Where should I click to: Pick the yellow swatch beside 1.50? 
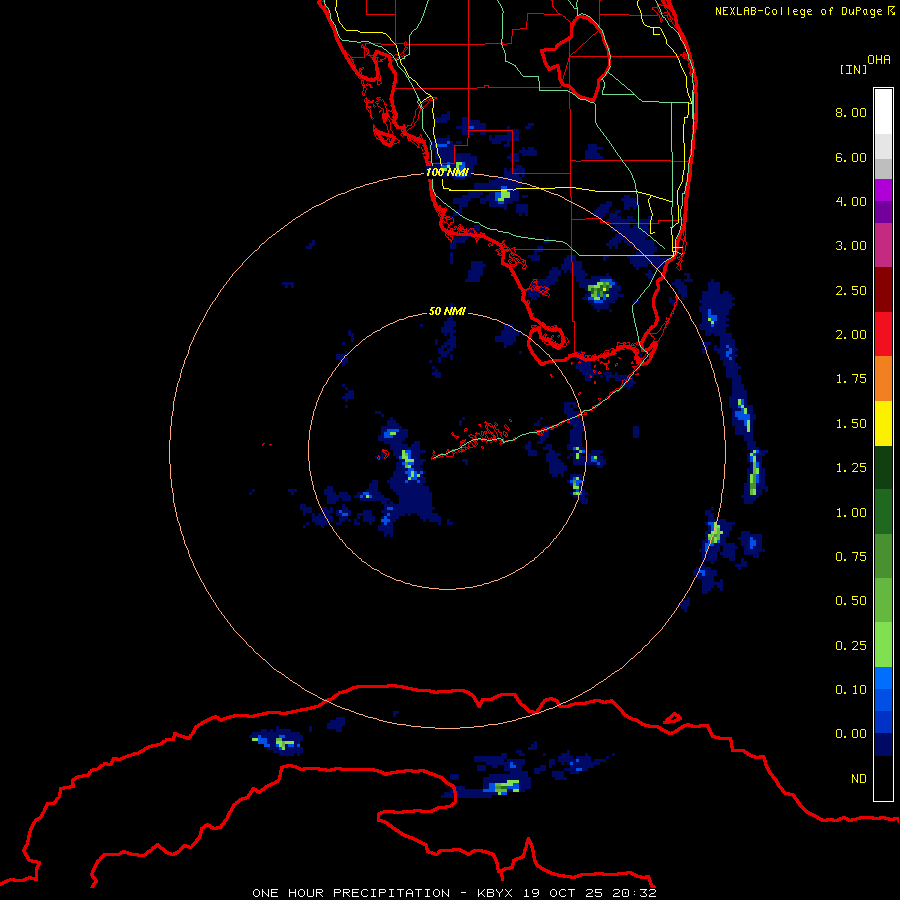(x=883, y=423)
